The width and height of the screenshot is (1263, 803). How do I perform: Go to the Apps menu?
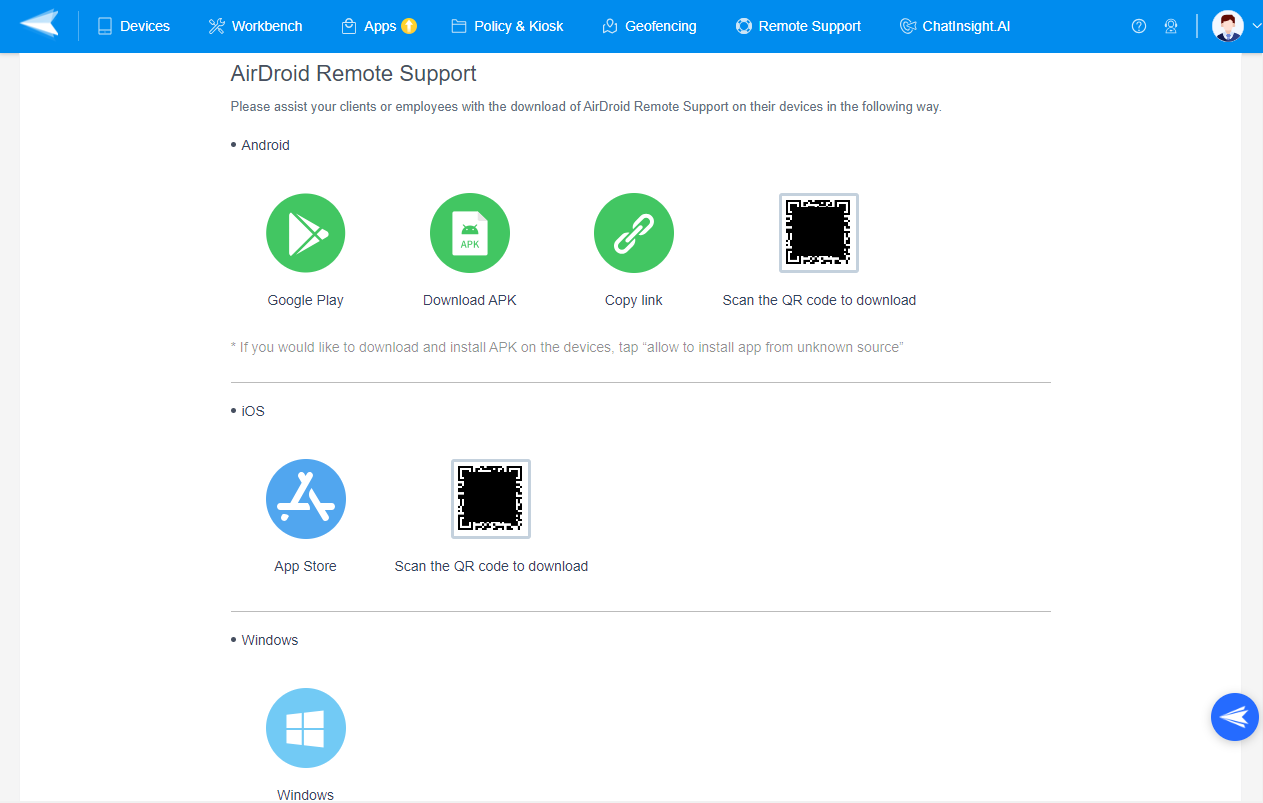point(379,26)
